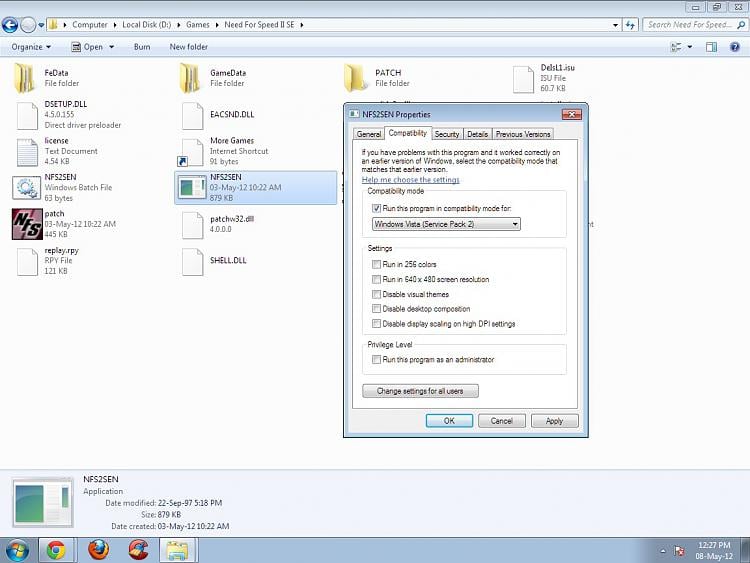
Task: Open Help me choose the settings link
Action: coord(410,179)
